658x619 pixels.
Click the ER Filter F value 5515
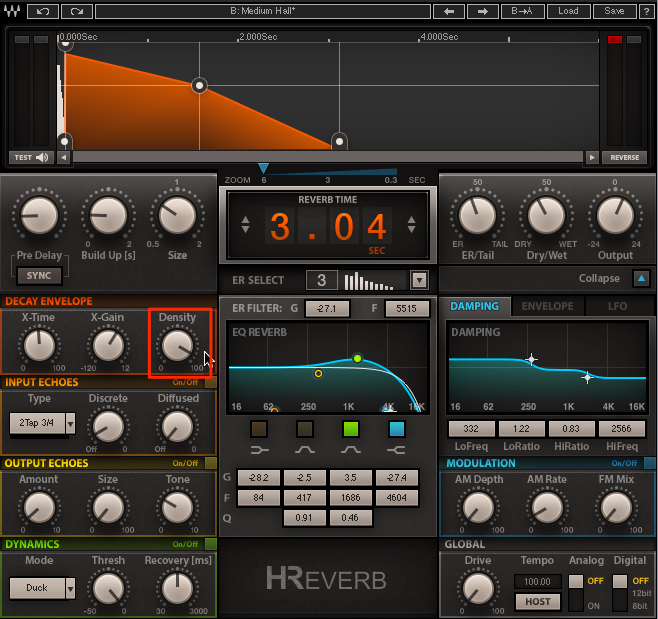pos(407,308)
